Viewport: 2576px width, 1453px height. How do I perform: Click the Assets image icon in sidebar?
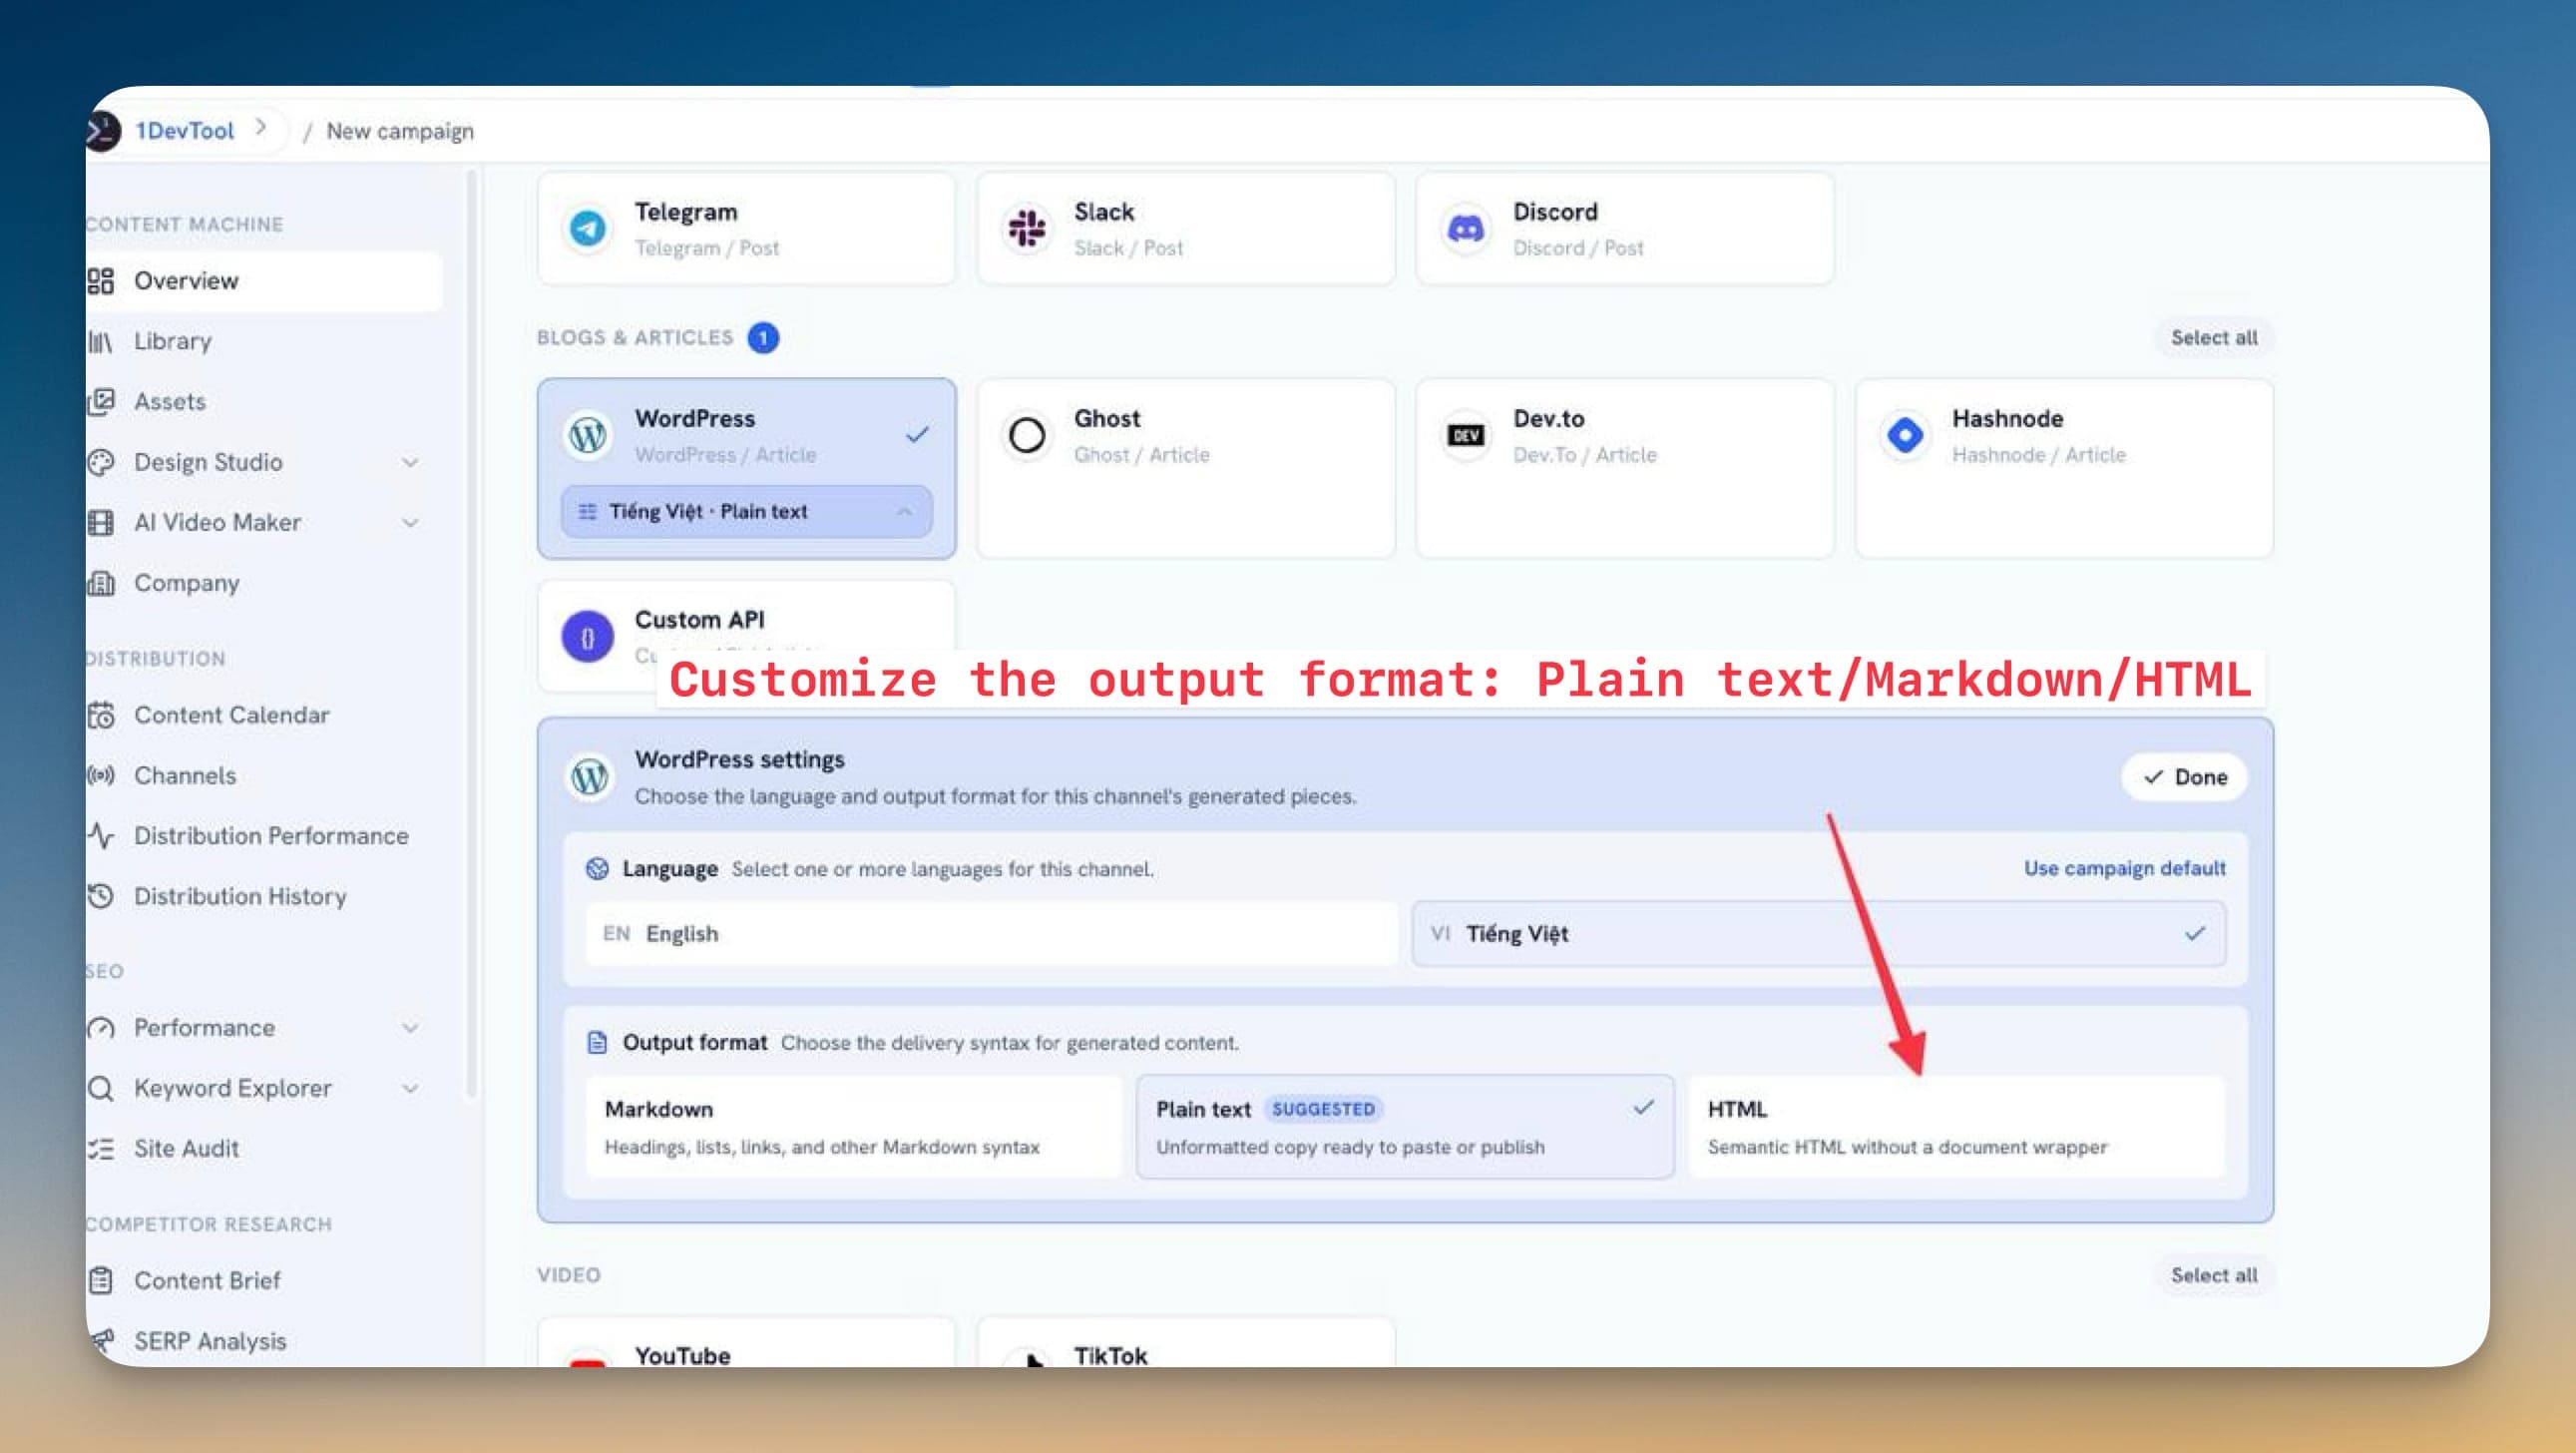click(x=100, y=402)
